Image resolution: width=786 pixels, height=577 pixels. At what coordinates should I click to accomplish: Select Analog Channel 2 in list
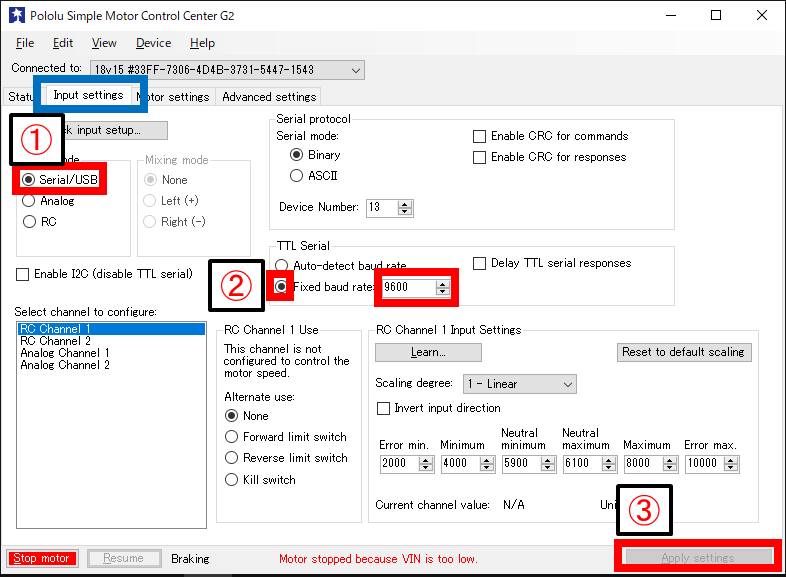coord(111,365)
